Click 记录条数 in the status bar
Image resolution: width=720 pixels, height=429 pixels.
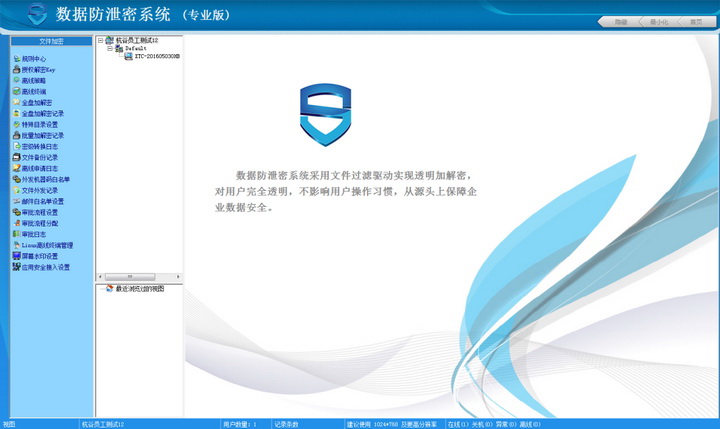pos(287,424)
